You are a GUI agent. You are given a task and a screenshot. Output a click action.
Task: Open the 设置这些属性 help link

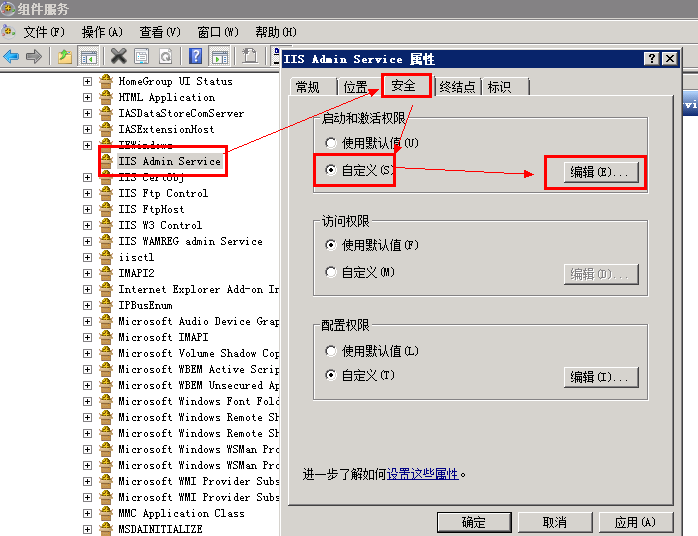(422, 474)
